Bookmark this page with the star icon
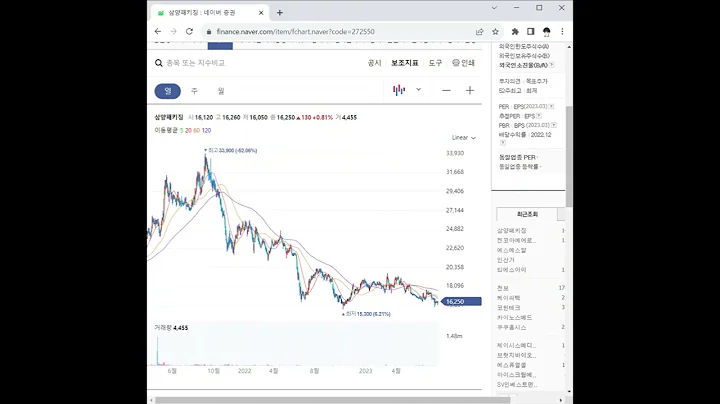The height and width of the screenshot is (404, 720). [495, 32]
